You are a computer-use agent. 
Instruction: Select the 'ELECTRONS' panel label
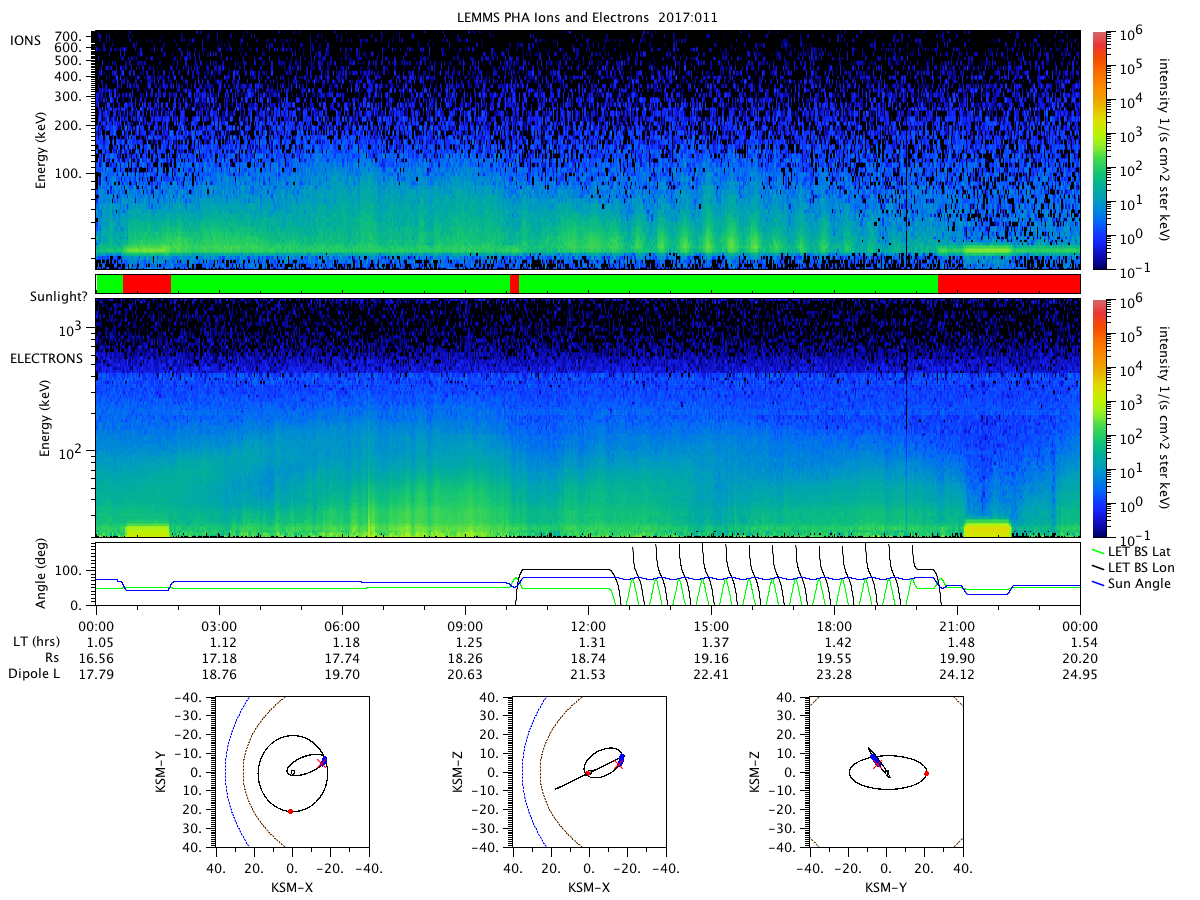coord(47,358)
